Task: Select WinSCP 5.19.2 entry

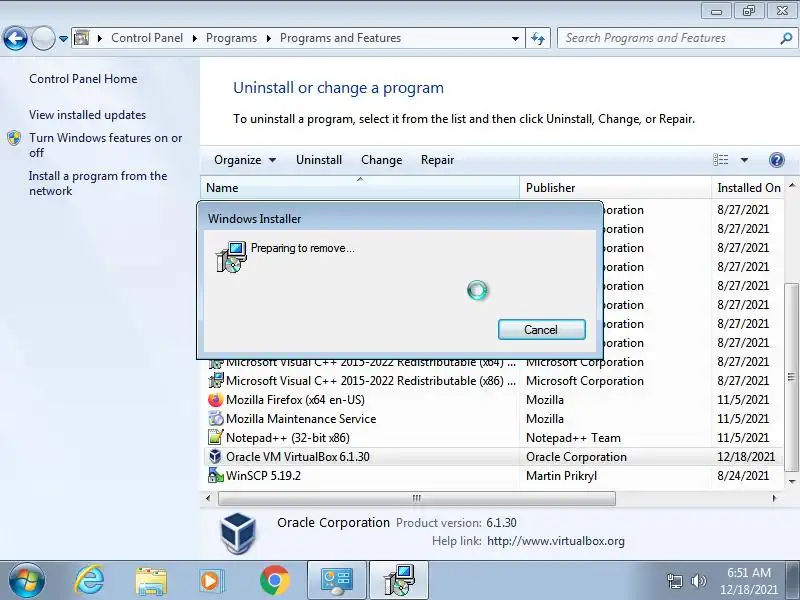Action: 492,476
